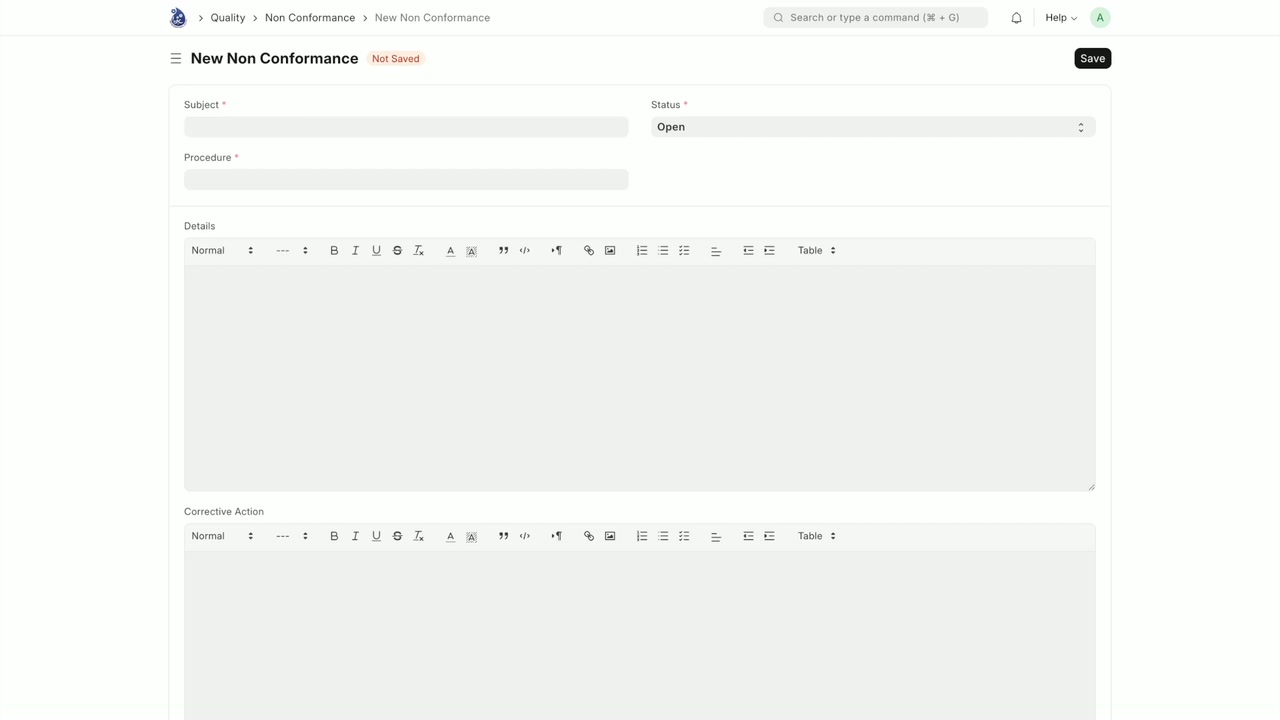This screenshot has width=1280, height=720.
Task: Click the "New Non Conformance" page title
Action: point(275,59)
